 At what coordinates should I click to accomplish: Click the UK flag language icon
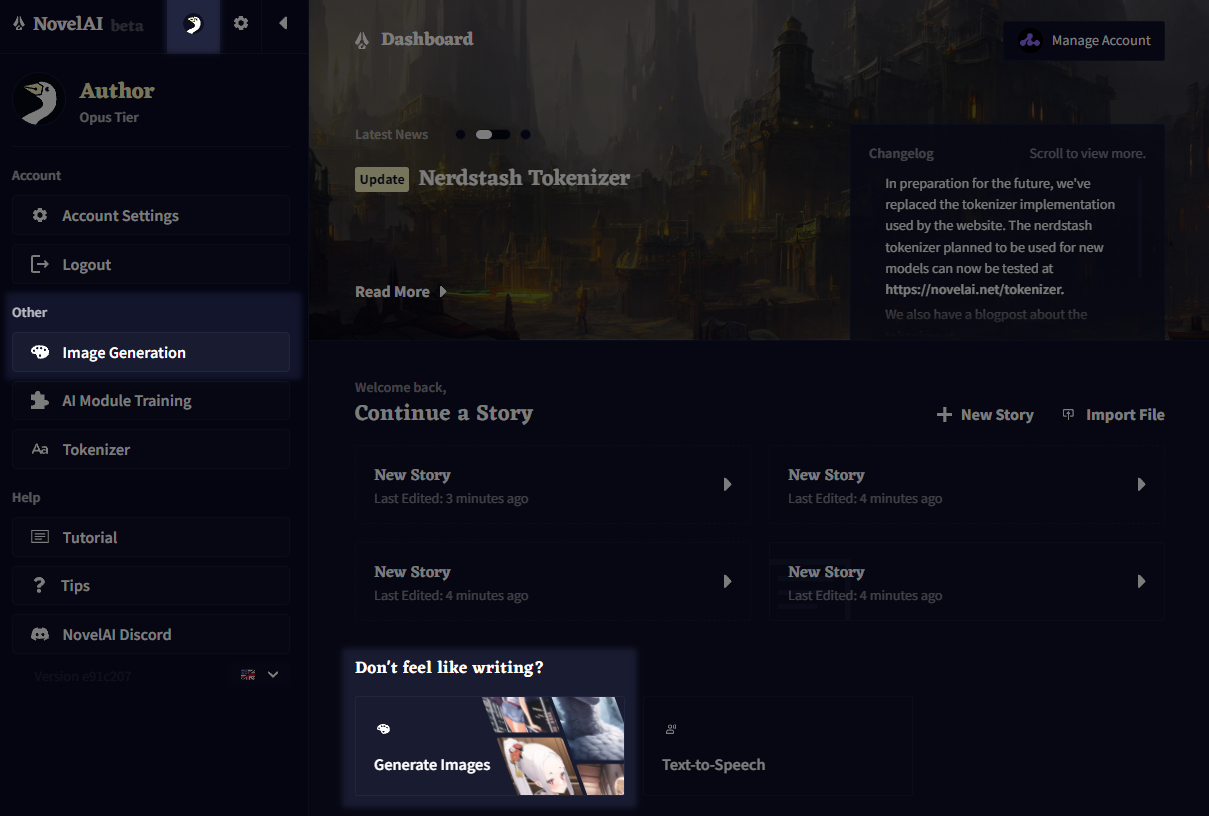coord(248,675)
